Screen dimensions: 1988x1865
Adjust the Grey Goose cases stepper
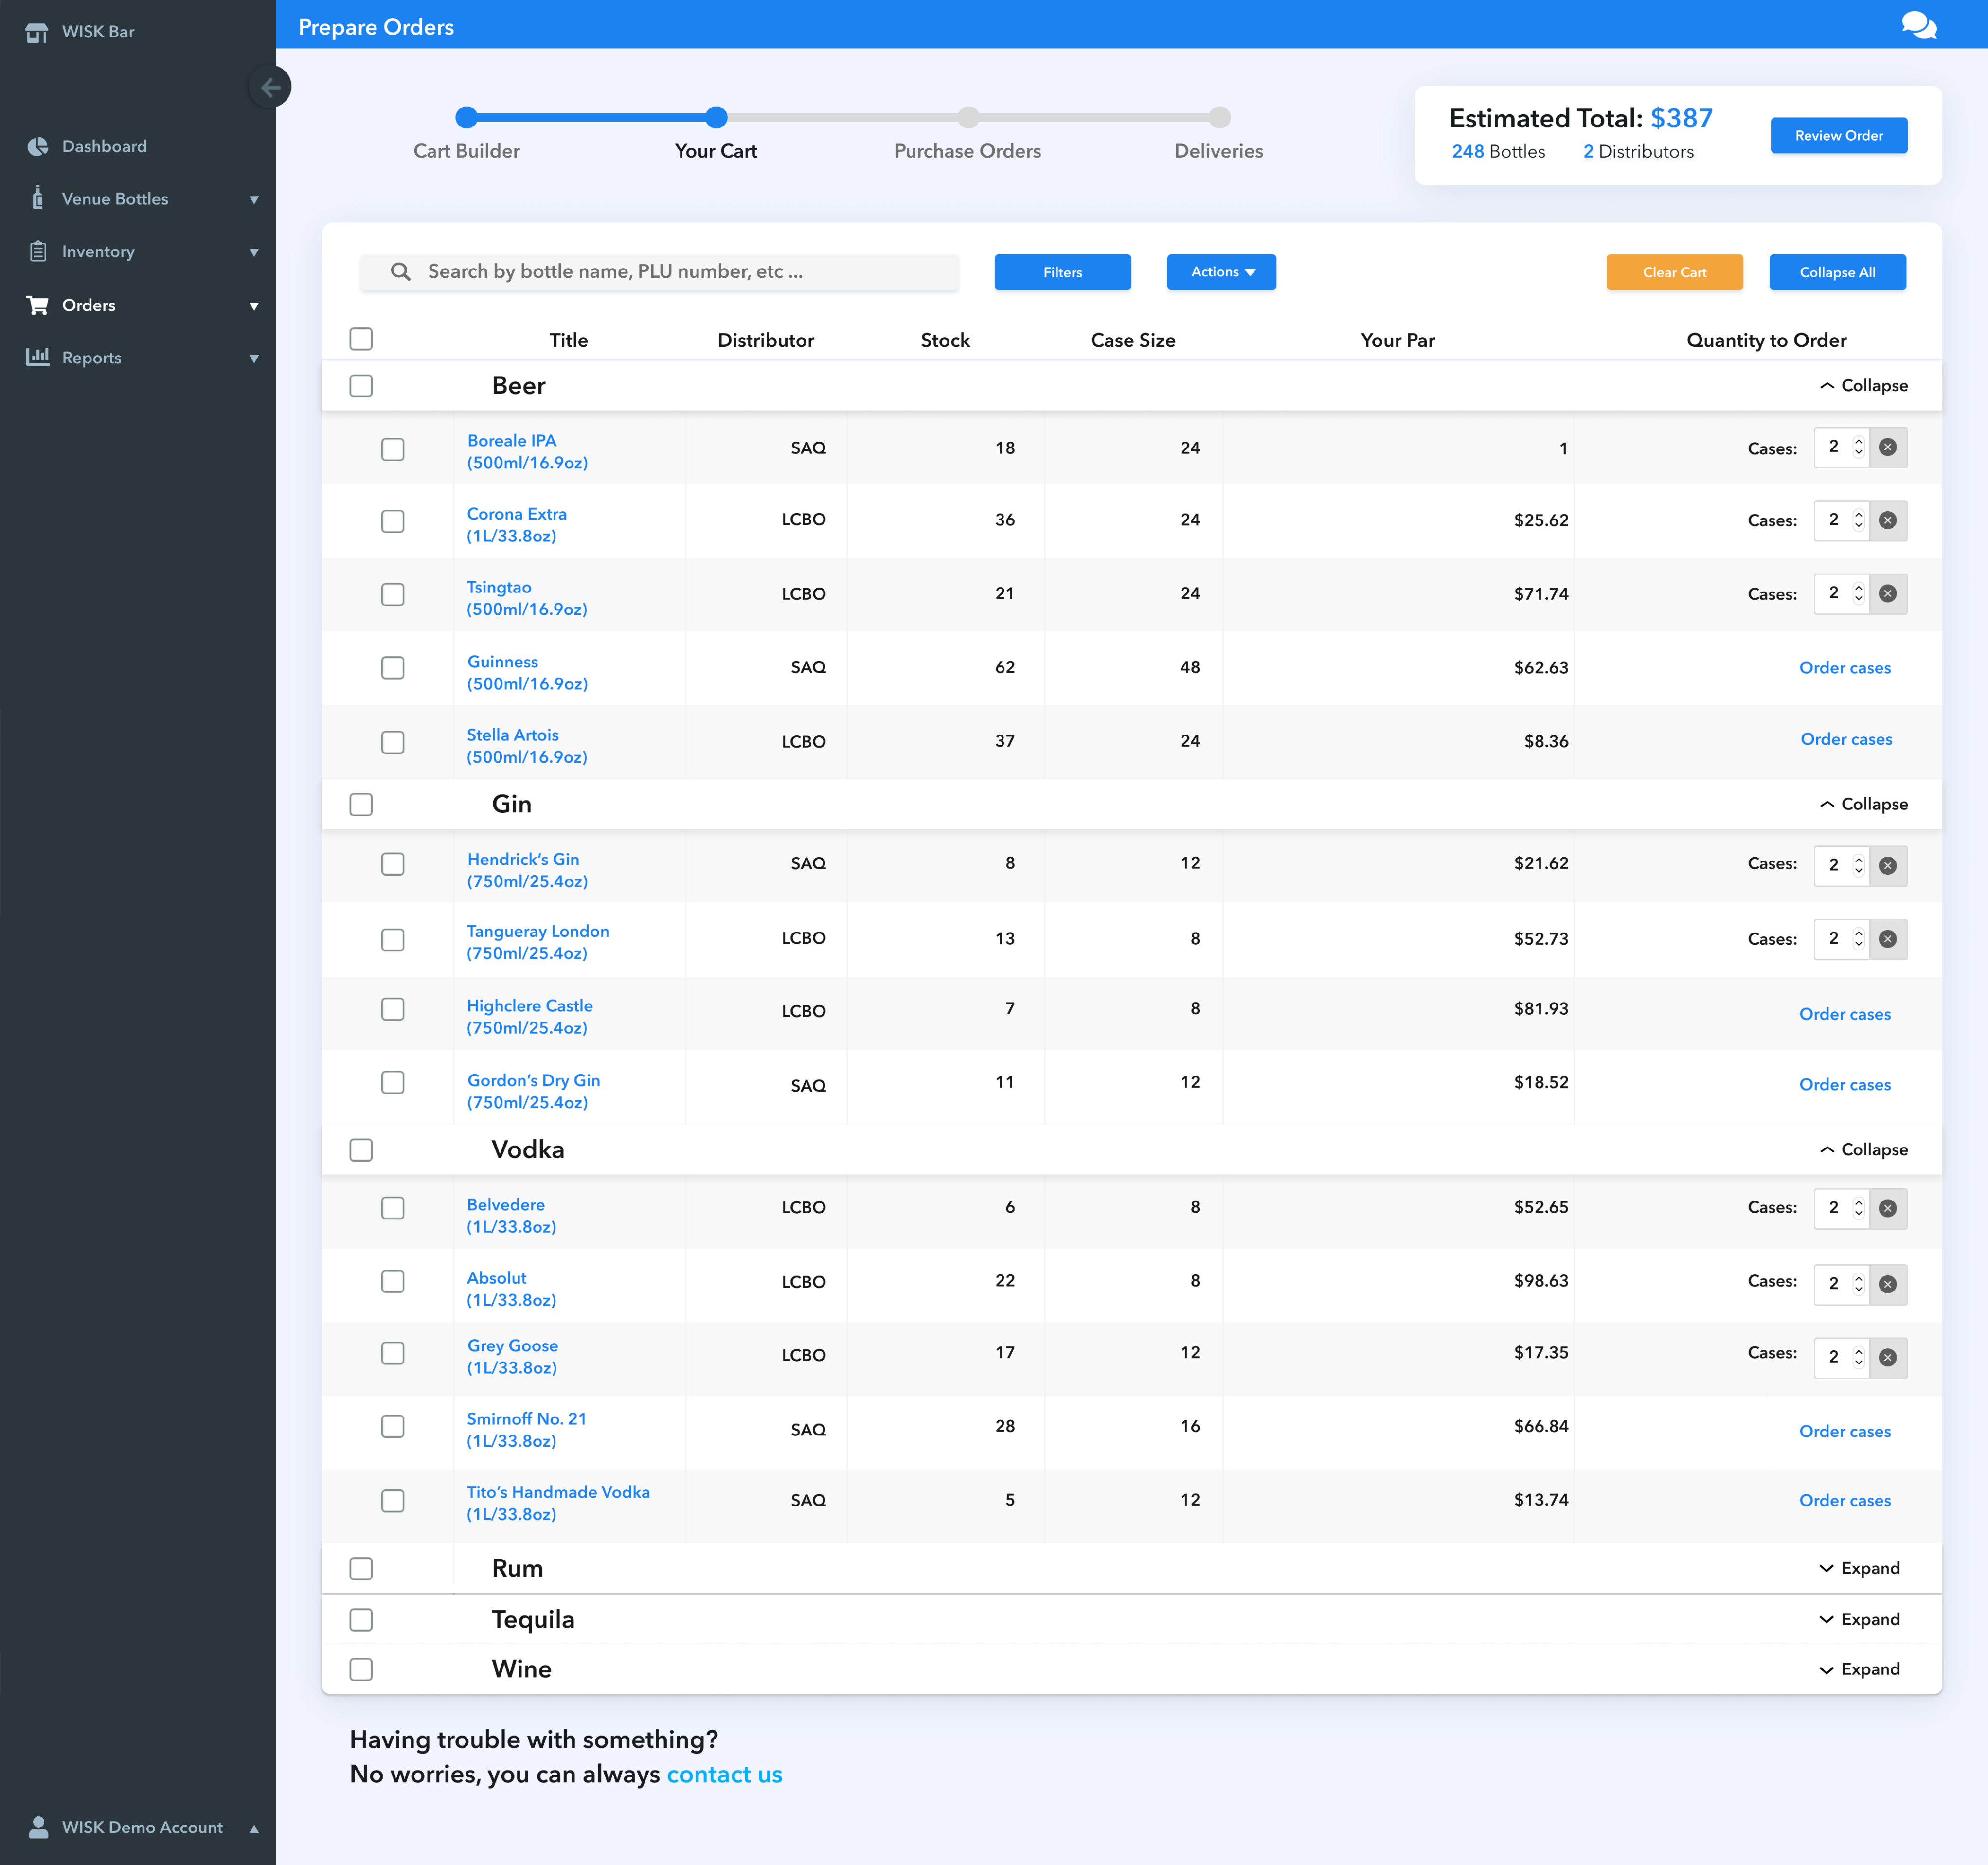pos(1858,1357)
